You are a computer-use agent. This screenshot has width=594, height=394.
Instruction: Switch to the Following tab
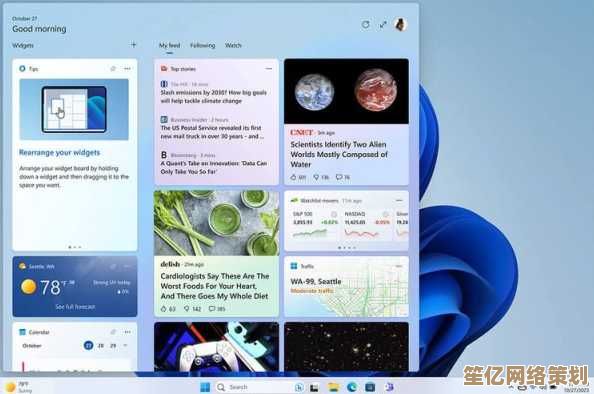[202, 45]
